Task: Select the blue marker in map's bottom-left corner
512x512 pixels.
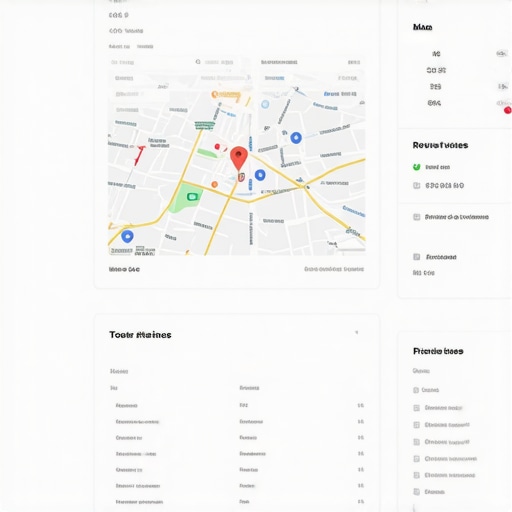Action: [x=127, y=236]
